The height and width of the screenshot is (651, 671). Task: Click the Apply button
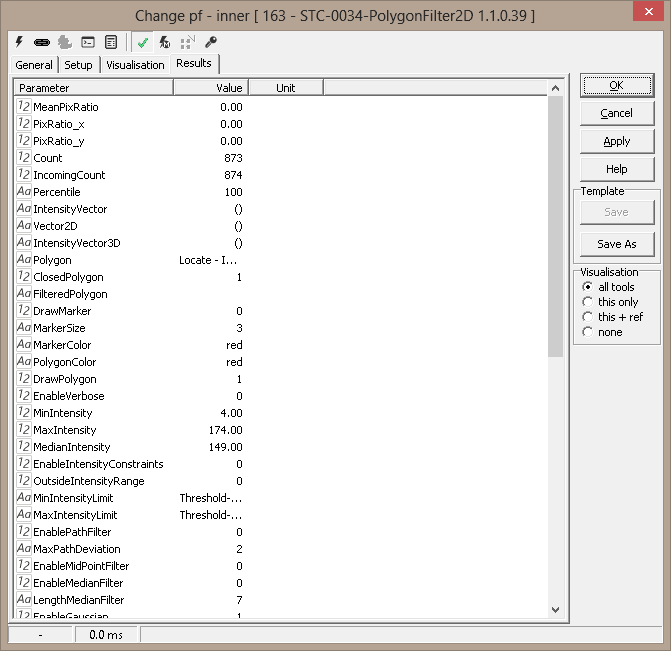(617, 141)
